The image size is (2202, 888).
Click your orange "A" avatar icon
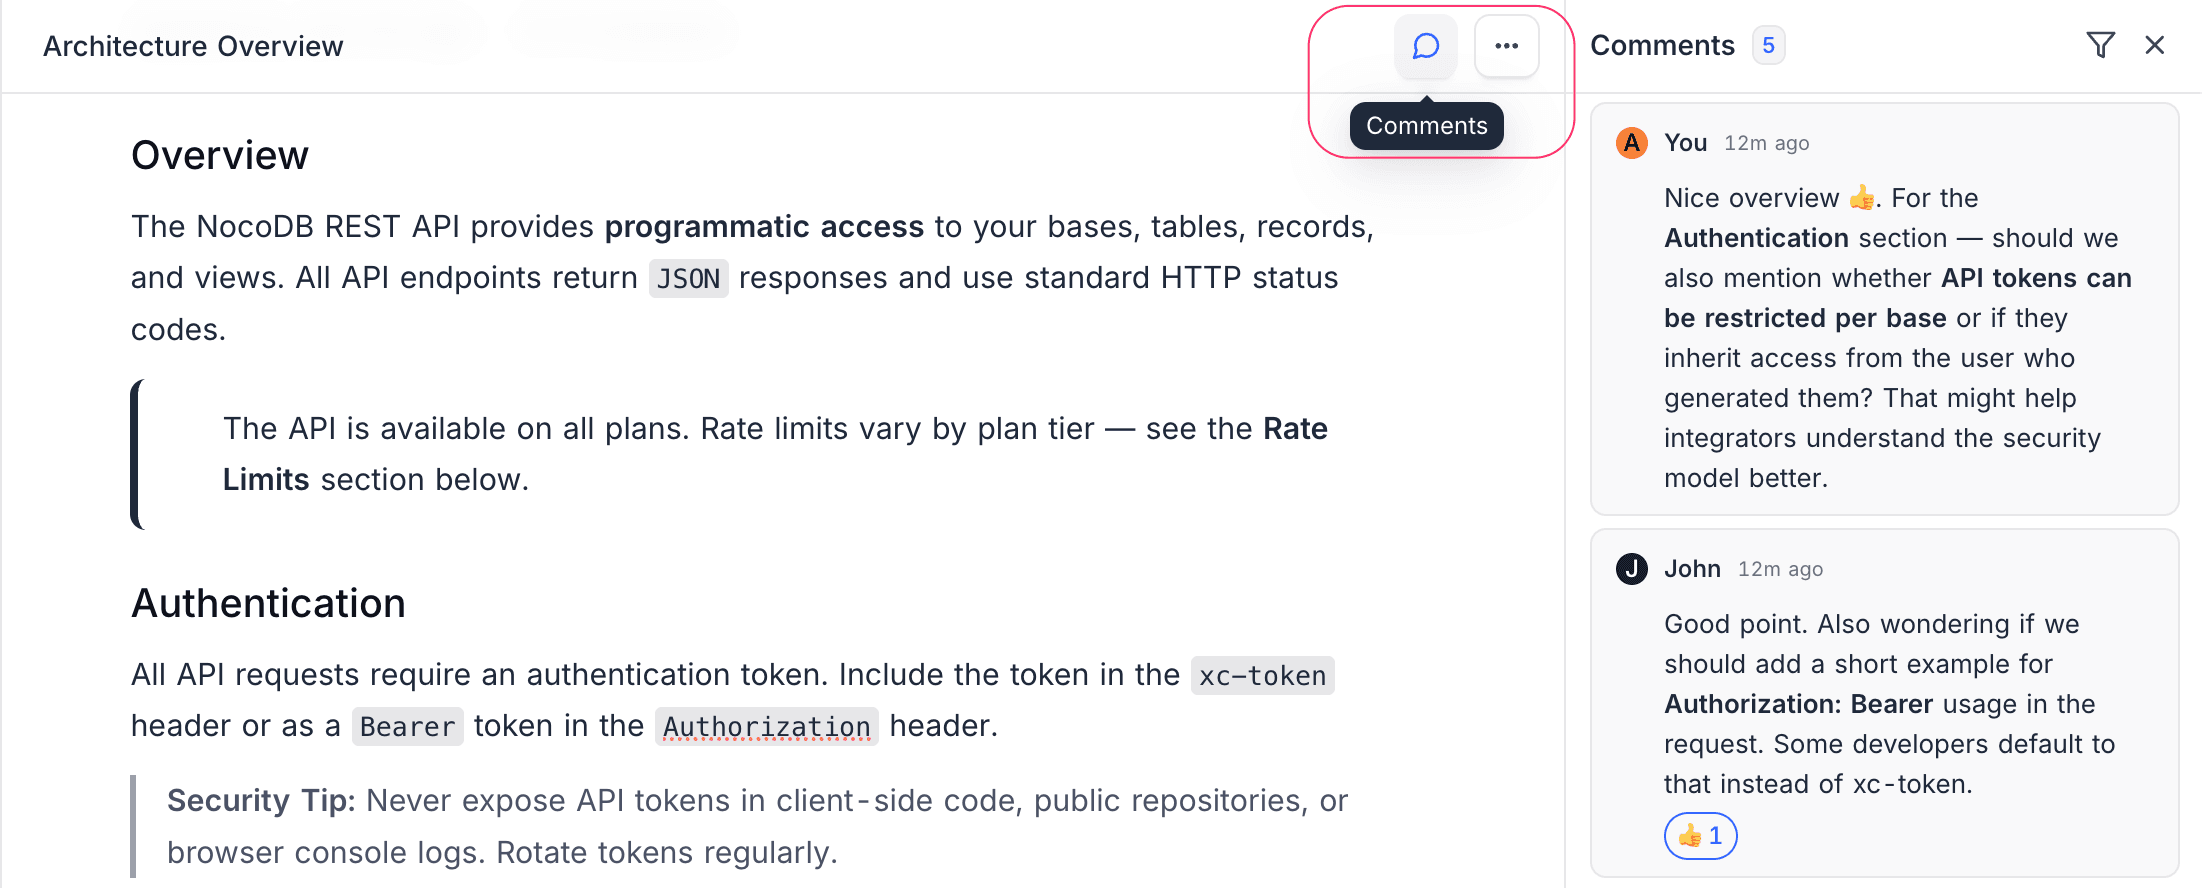point(1631,143)
